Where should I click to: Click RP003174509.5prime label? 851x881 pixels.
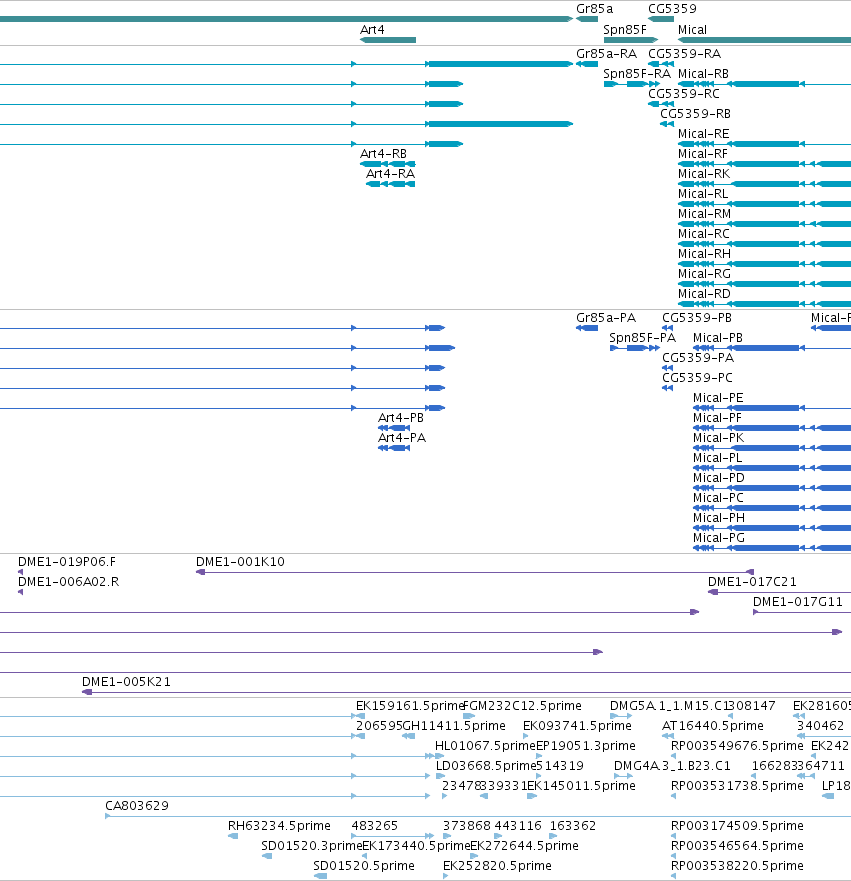coord(737,826)
